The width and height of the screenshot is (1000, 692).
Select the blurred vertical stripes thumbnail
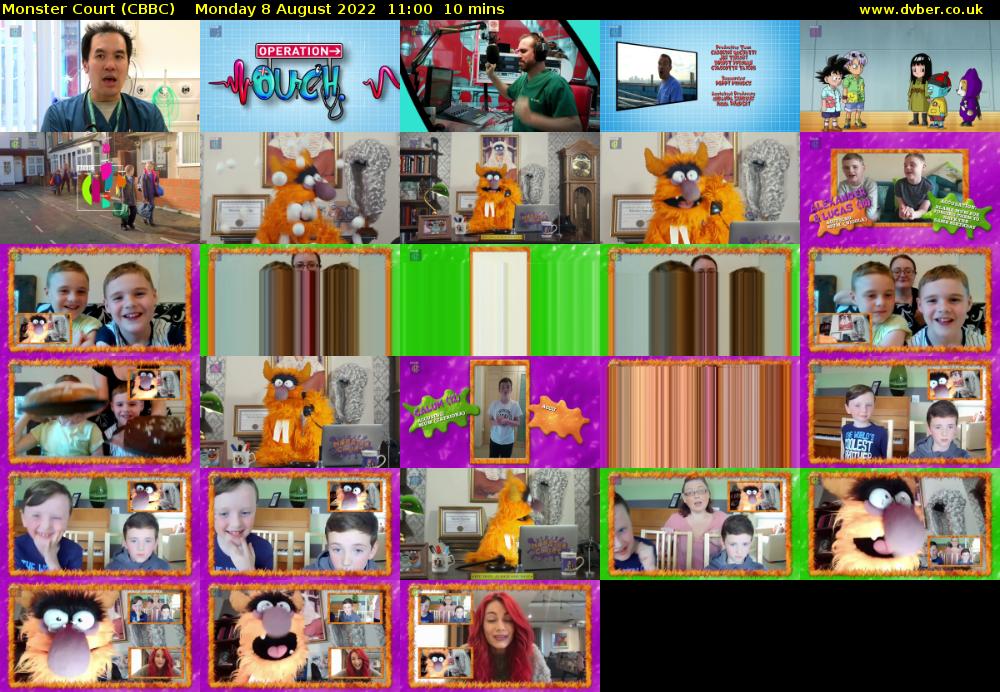tap(700, 412)
